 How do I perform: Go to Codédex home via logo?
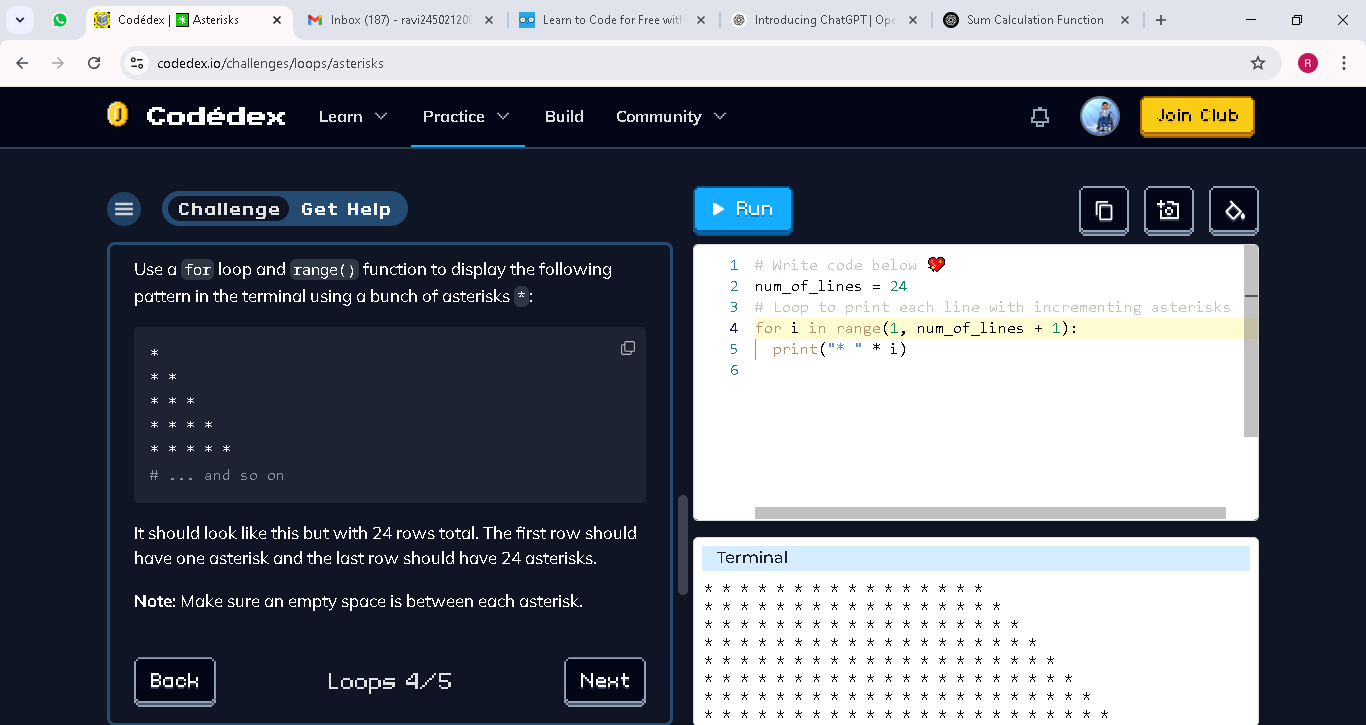[196, 116]
